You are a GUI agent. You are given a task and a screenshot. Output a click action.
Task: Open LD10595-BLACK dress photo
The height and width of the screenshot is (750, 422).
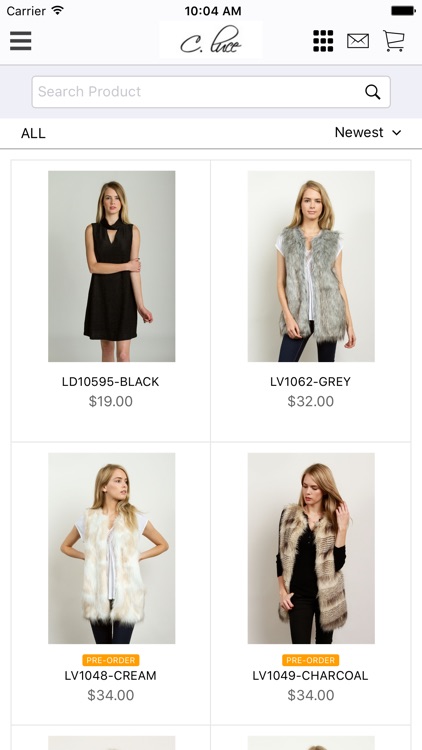(x=111, y=266)
